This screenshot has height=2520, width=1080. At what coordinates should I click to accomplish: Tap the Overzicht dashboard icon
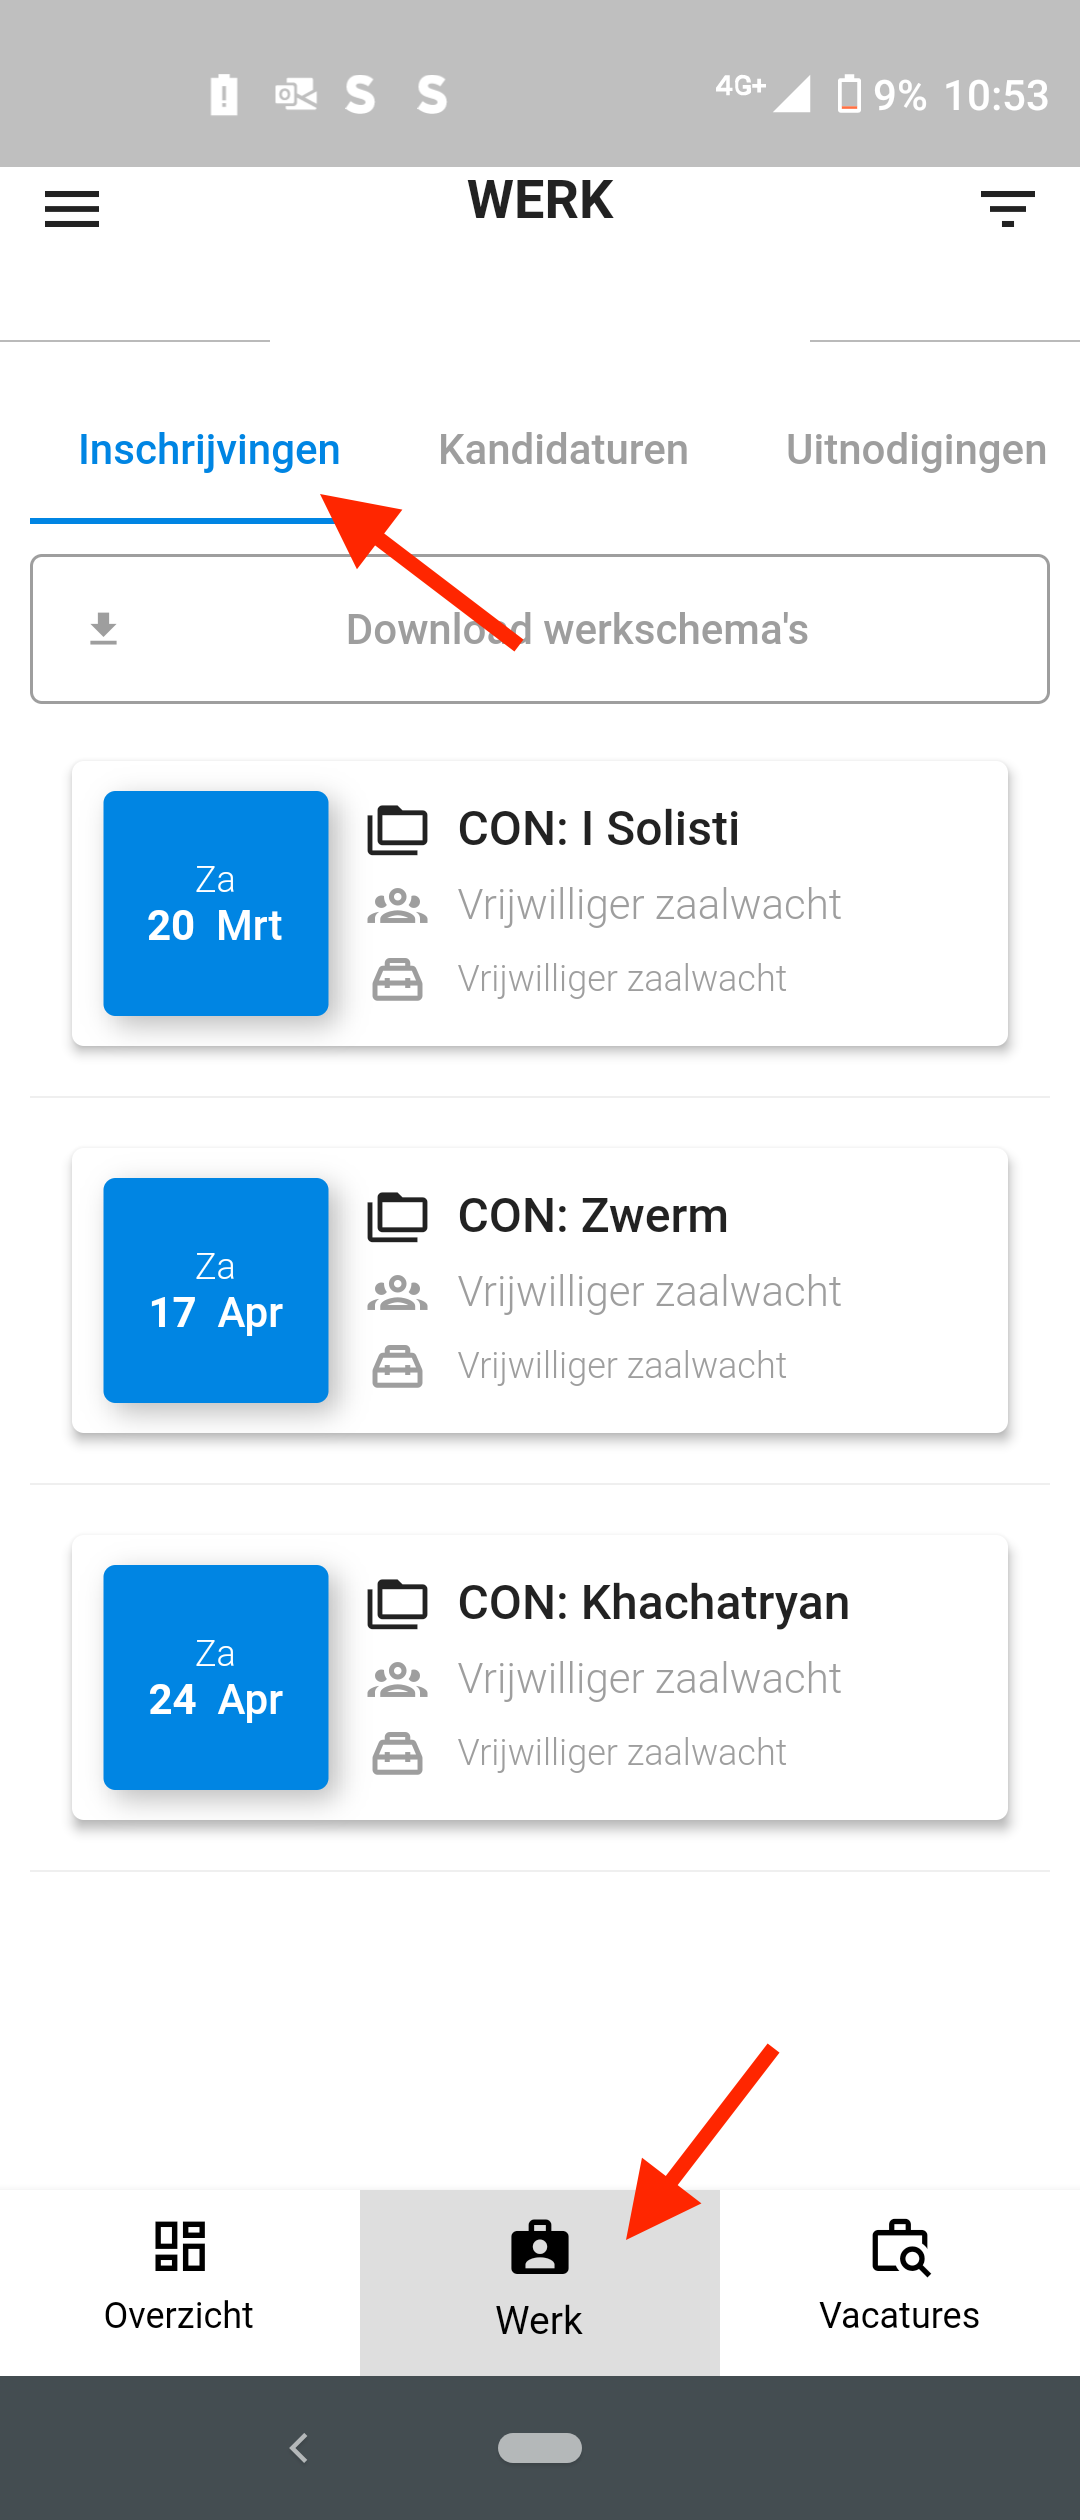(180, 2246)
